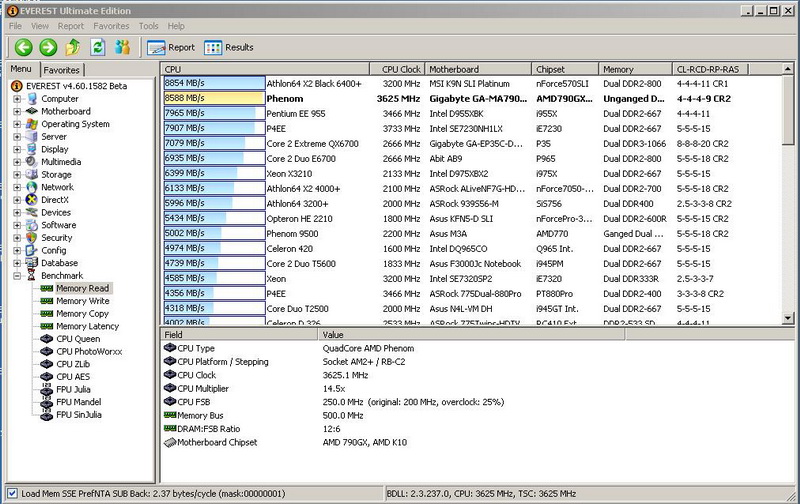This screenshot has width=800, height=504.
Task: Click the Motherboard Chipset field icon
Action: (x=169, y=442)
